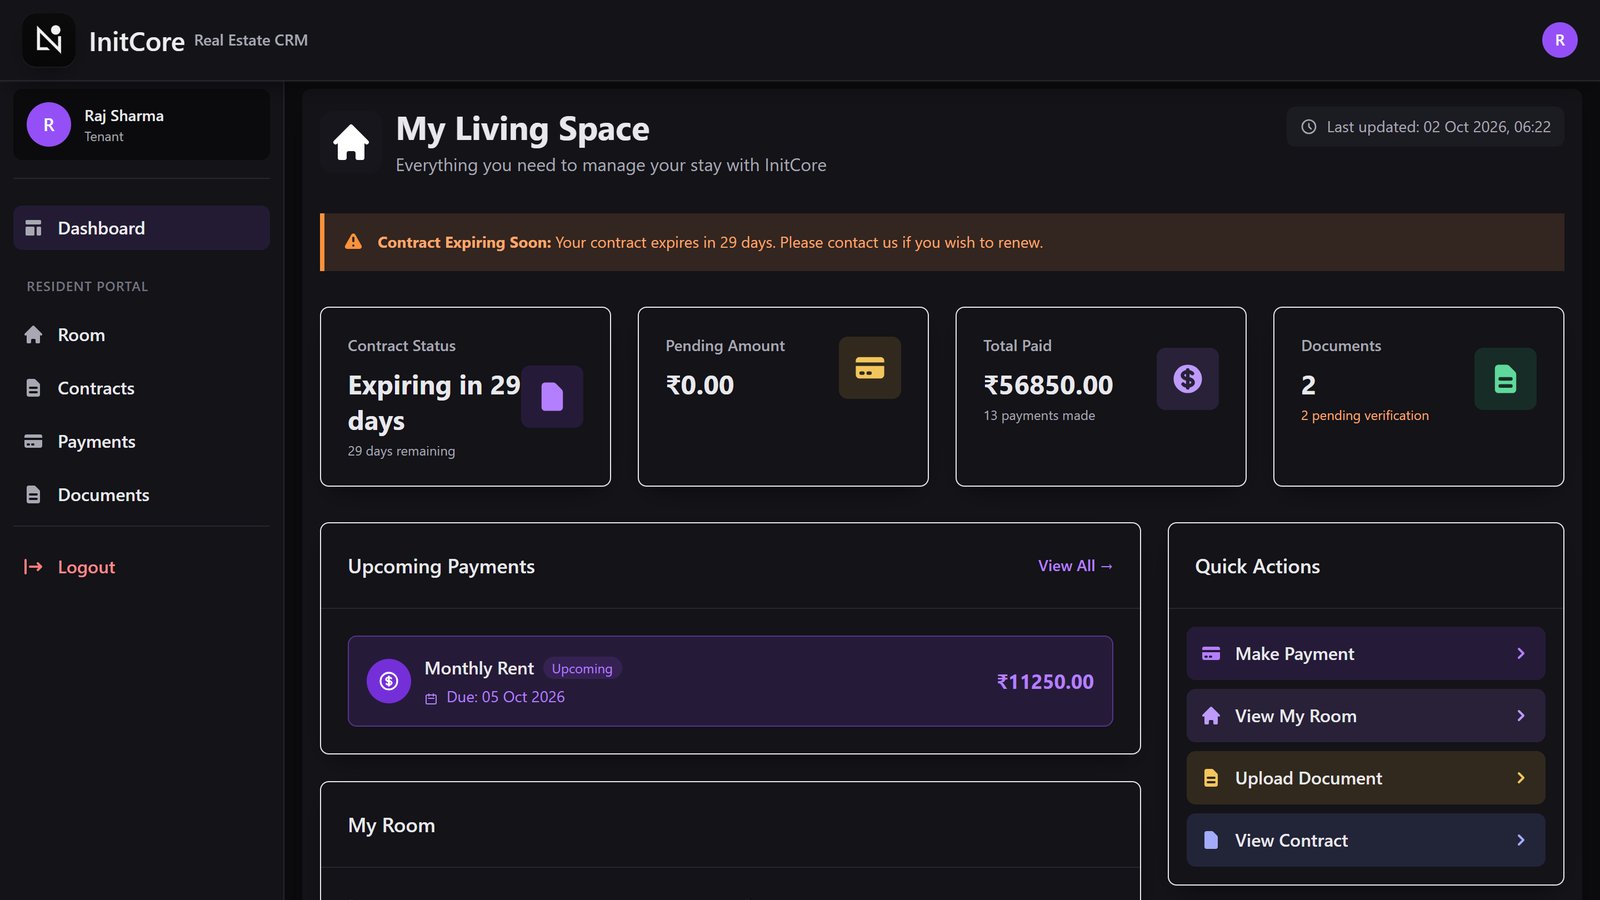1600x900 pixels.
Task: Click the warning triangle in the contract alert
Action: click(353, 242)
